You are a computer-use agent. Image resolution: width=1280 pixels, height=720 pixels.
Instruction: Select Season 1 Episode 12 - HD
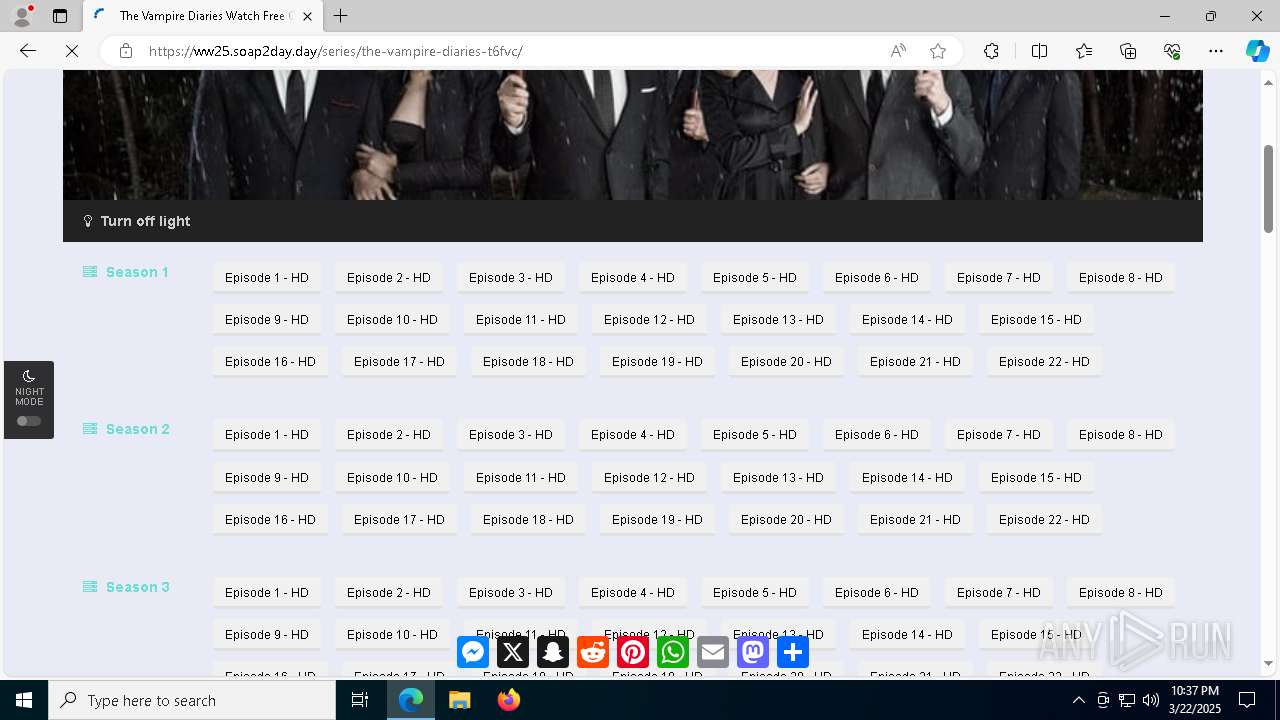649,320
